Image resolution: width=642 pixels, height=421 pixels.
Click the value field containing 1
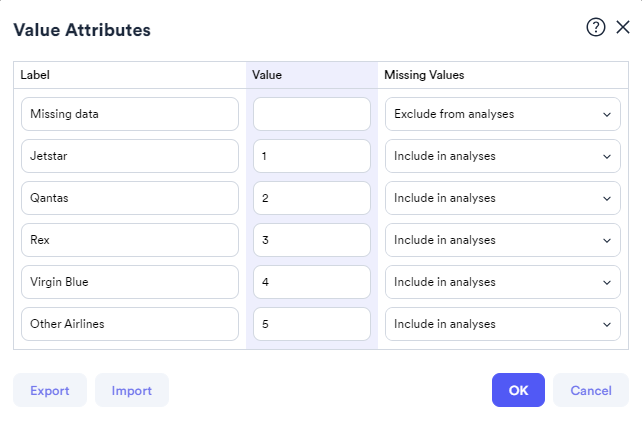tap(312, 156)
